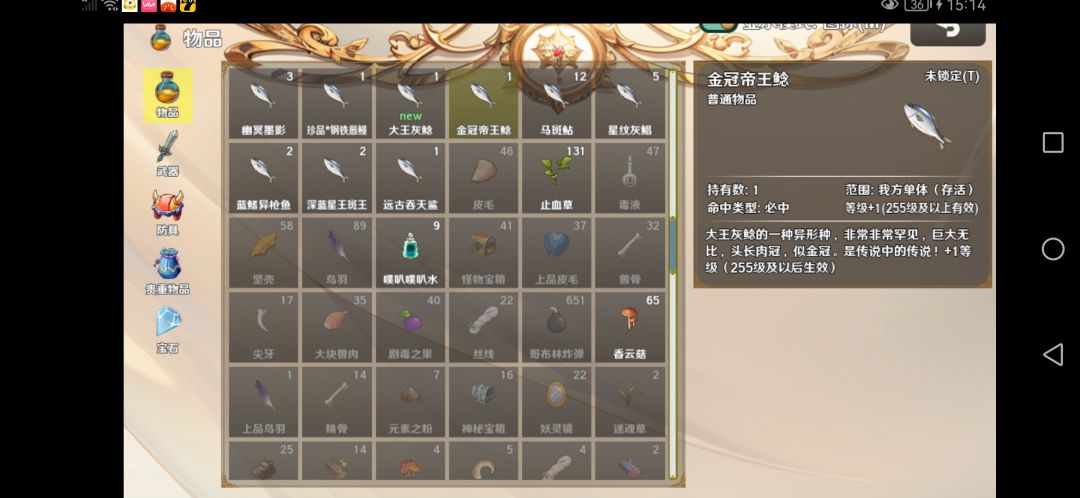The width and height of the screenshot is (1080, 498).
Task: Select the 幽冥墨影 fish item
Action: coord(263,103)
